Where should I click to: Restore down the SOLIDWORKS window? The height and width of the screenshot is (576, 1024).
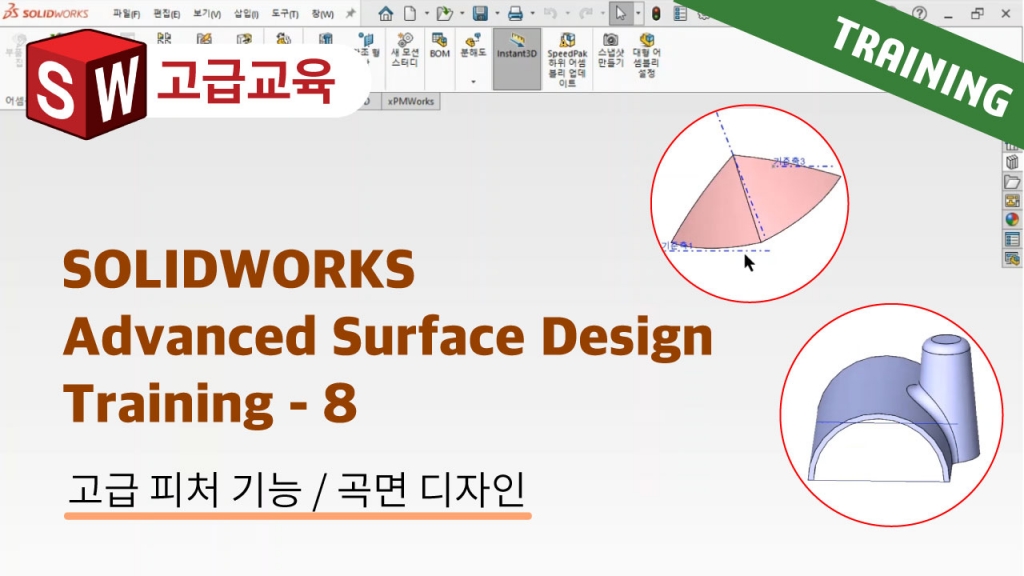(977, 14)
